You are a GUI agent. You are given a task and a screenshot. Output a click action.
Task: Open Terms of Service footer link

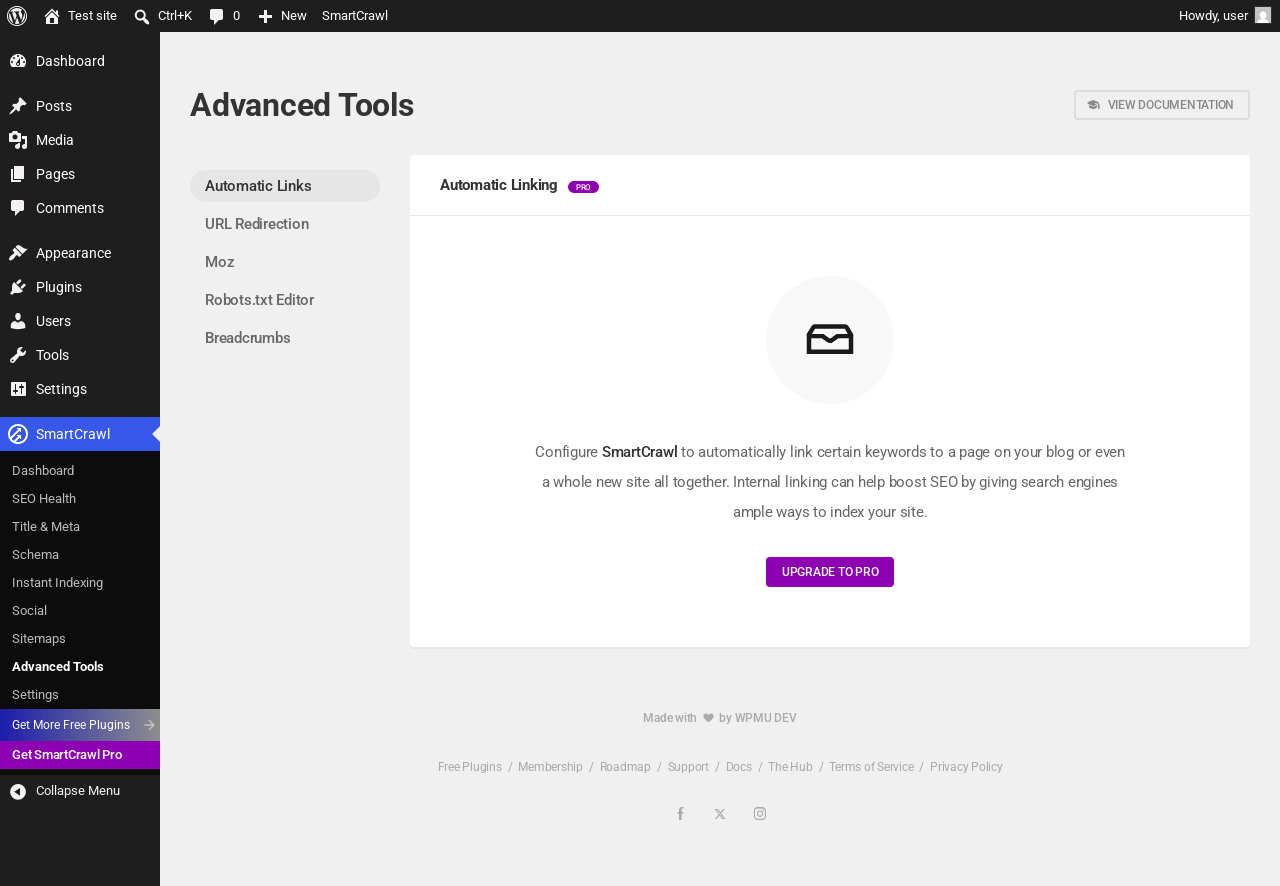[x=871, y=767]
